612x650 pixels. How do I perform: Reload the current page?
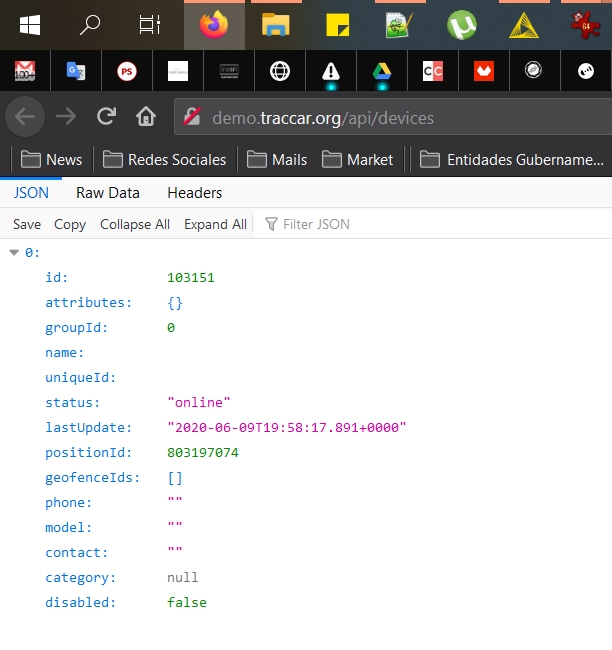106,117
